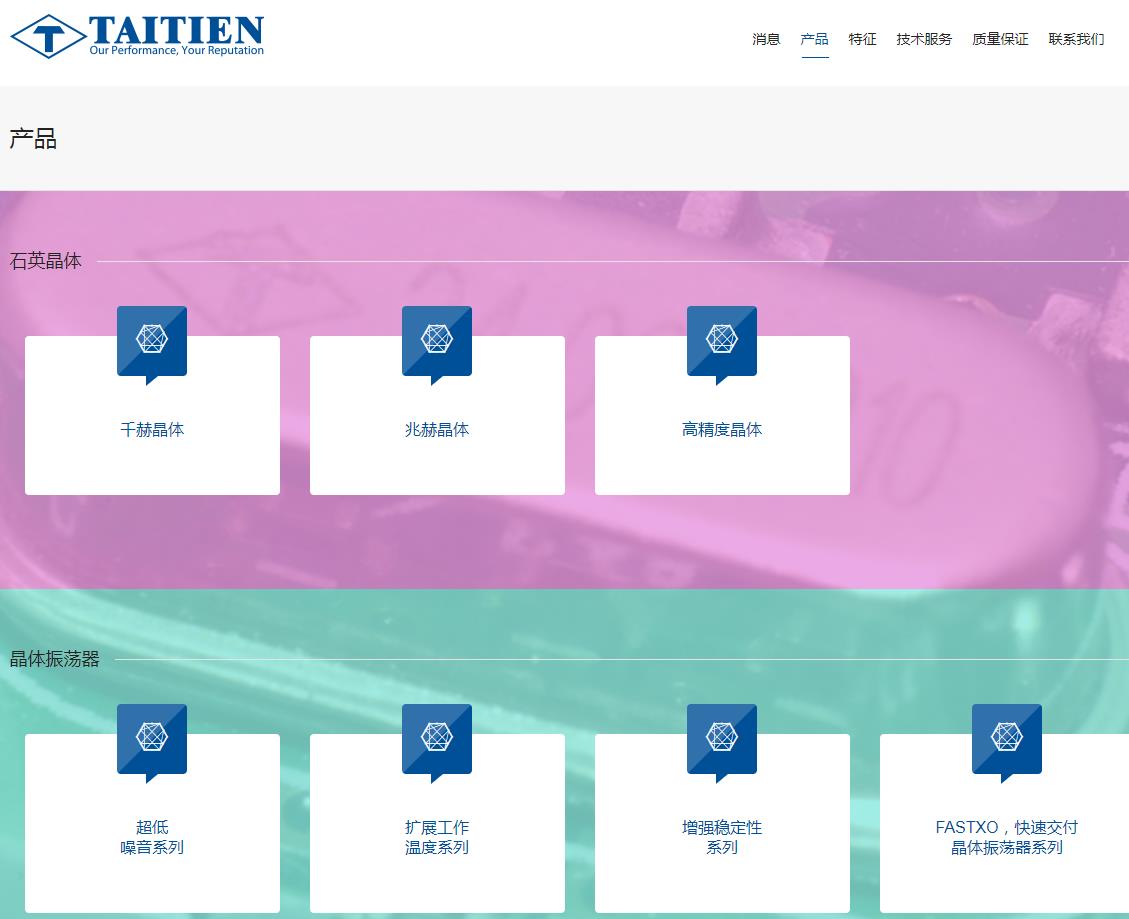Open the 技术服务 navigation menu
The height and width of the screenshot is (919, 1129).
pos(924,39)
